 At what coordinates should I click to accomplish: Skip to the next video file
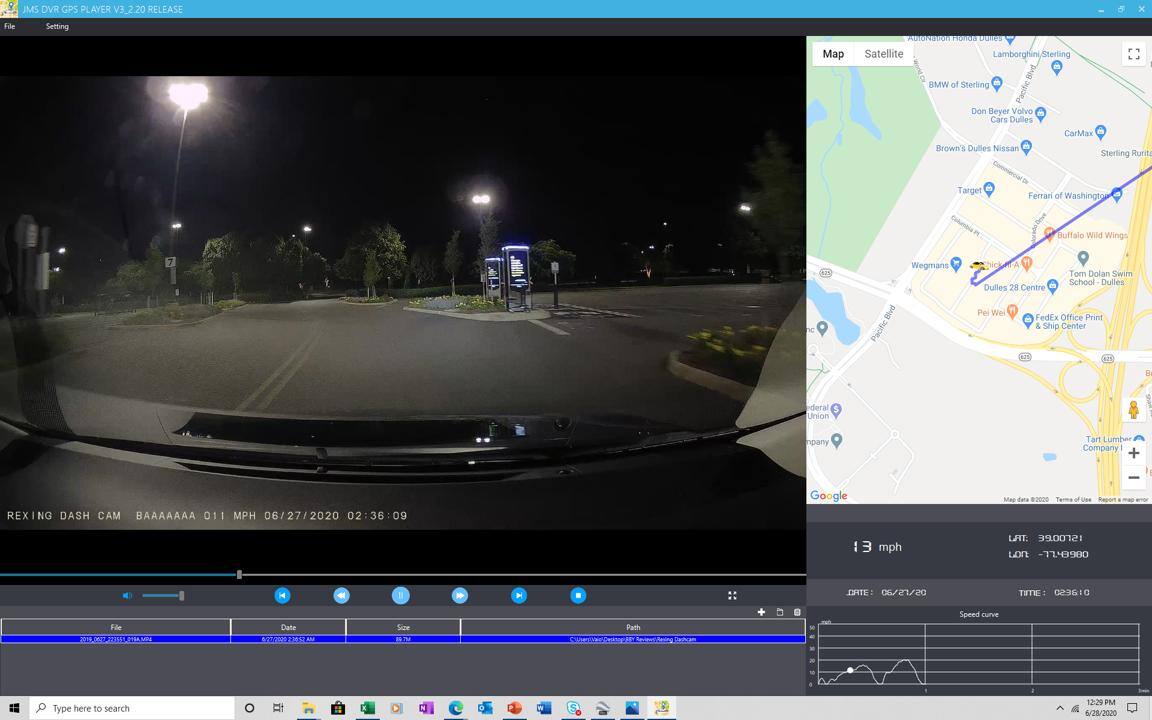[519, 595]
